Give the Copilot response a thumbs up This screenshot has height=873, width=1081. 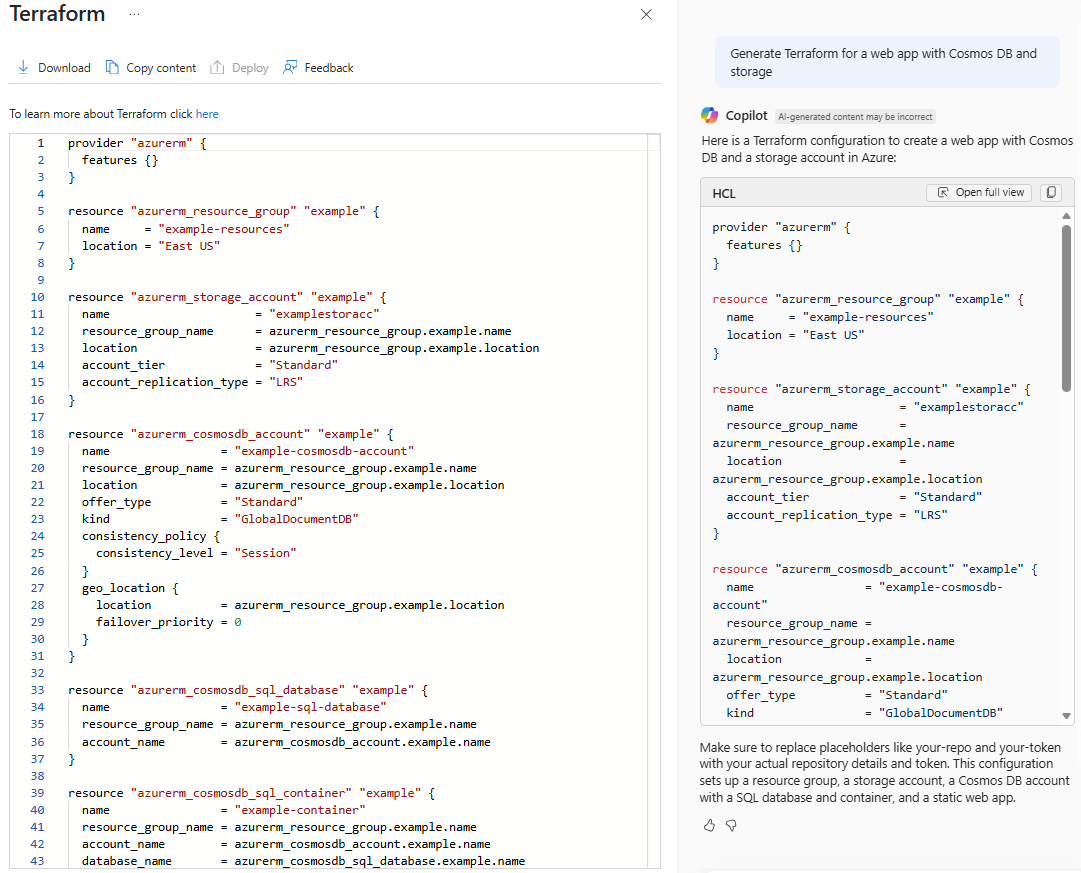pyautogui.click(x=709, y=825)
